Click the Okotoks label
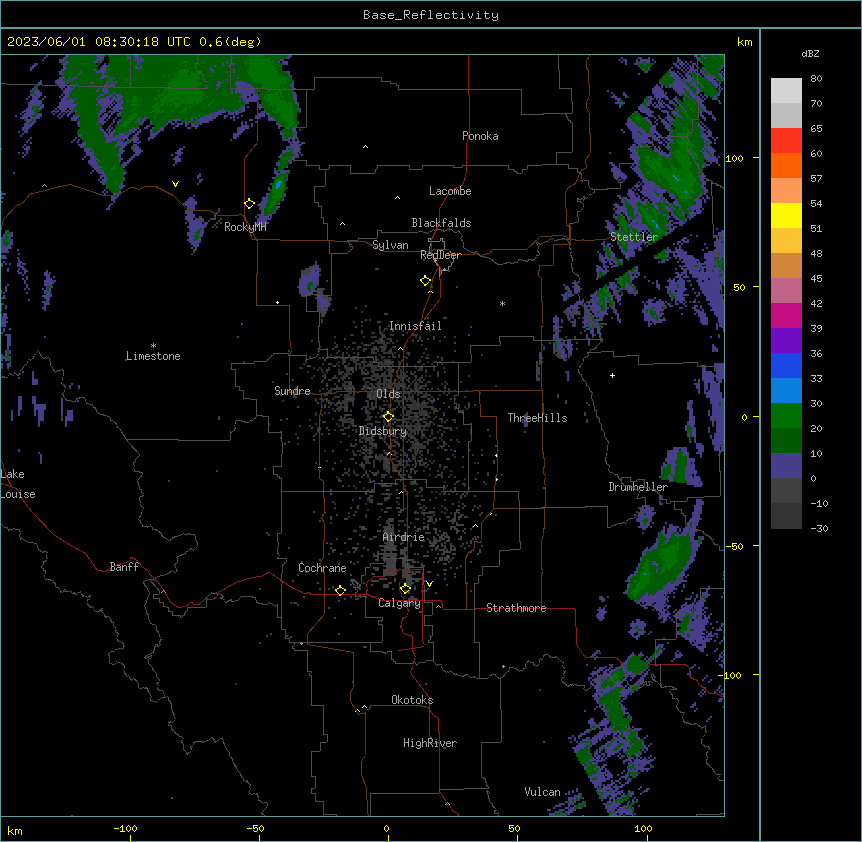This screenshot has height=842, width=862. click(x=412, y=700)
